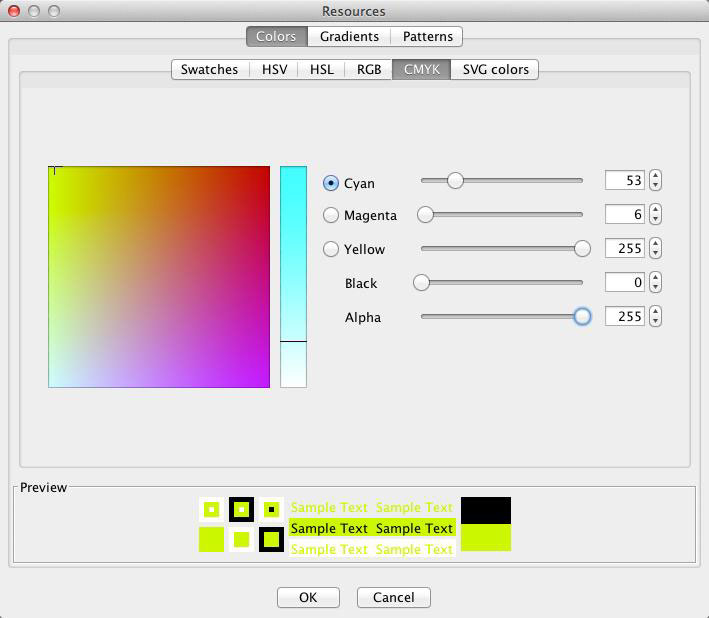709x618 pixels.
Task: Decrease Yellow value with down stepper arrow
Action: pos(655,254)
